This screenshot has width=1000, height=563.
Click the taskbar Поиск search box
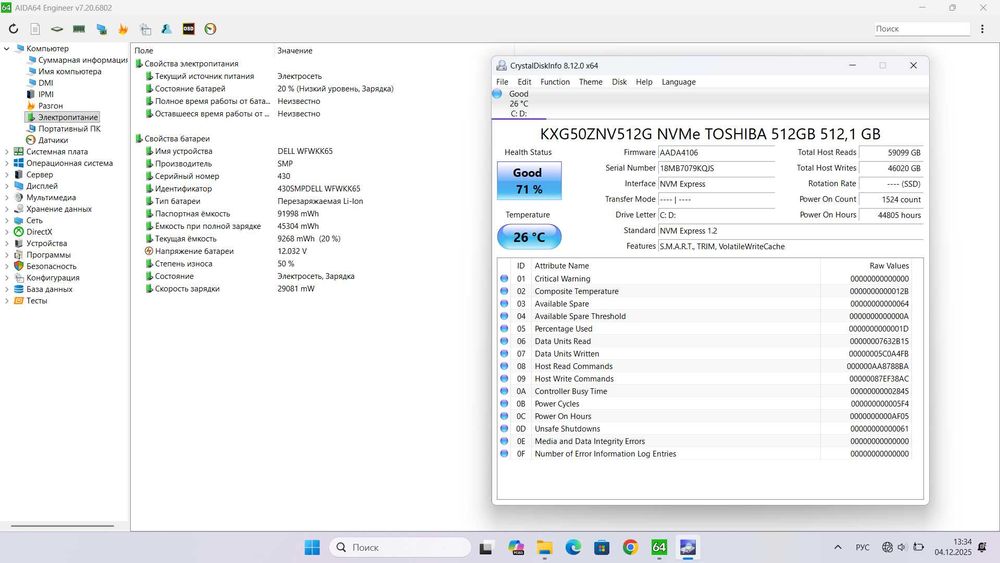(x=400, y=547)
